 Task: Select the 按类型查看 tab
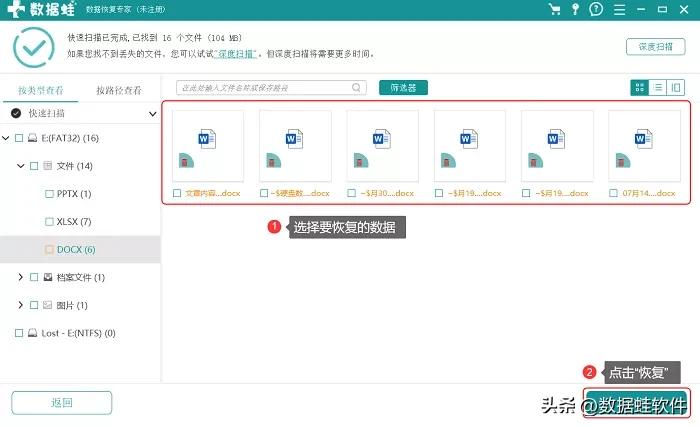(43, 89)
